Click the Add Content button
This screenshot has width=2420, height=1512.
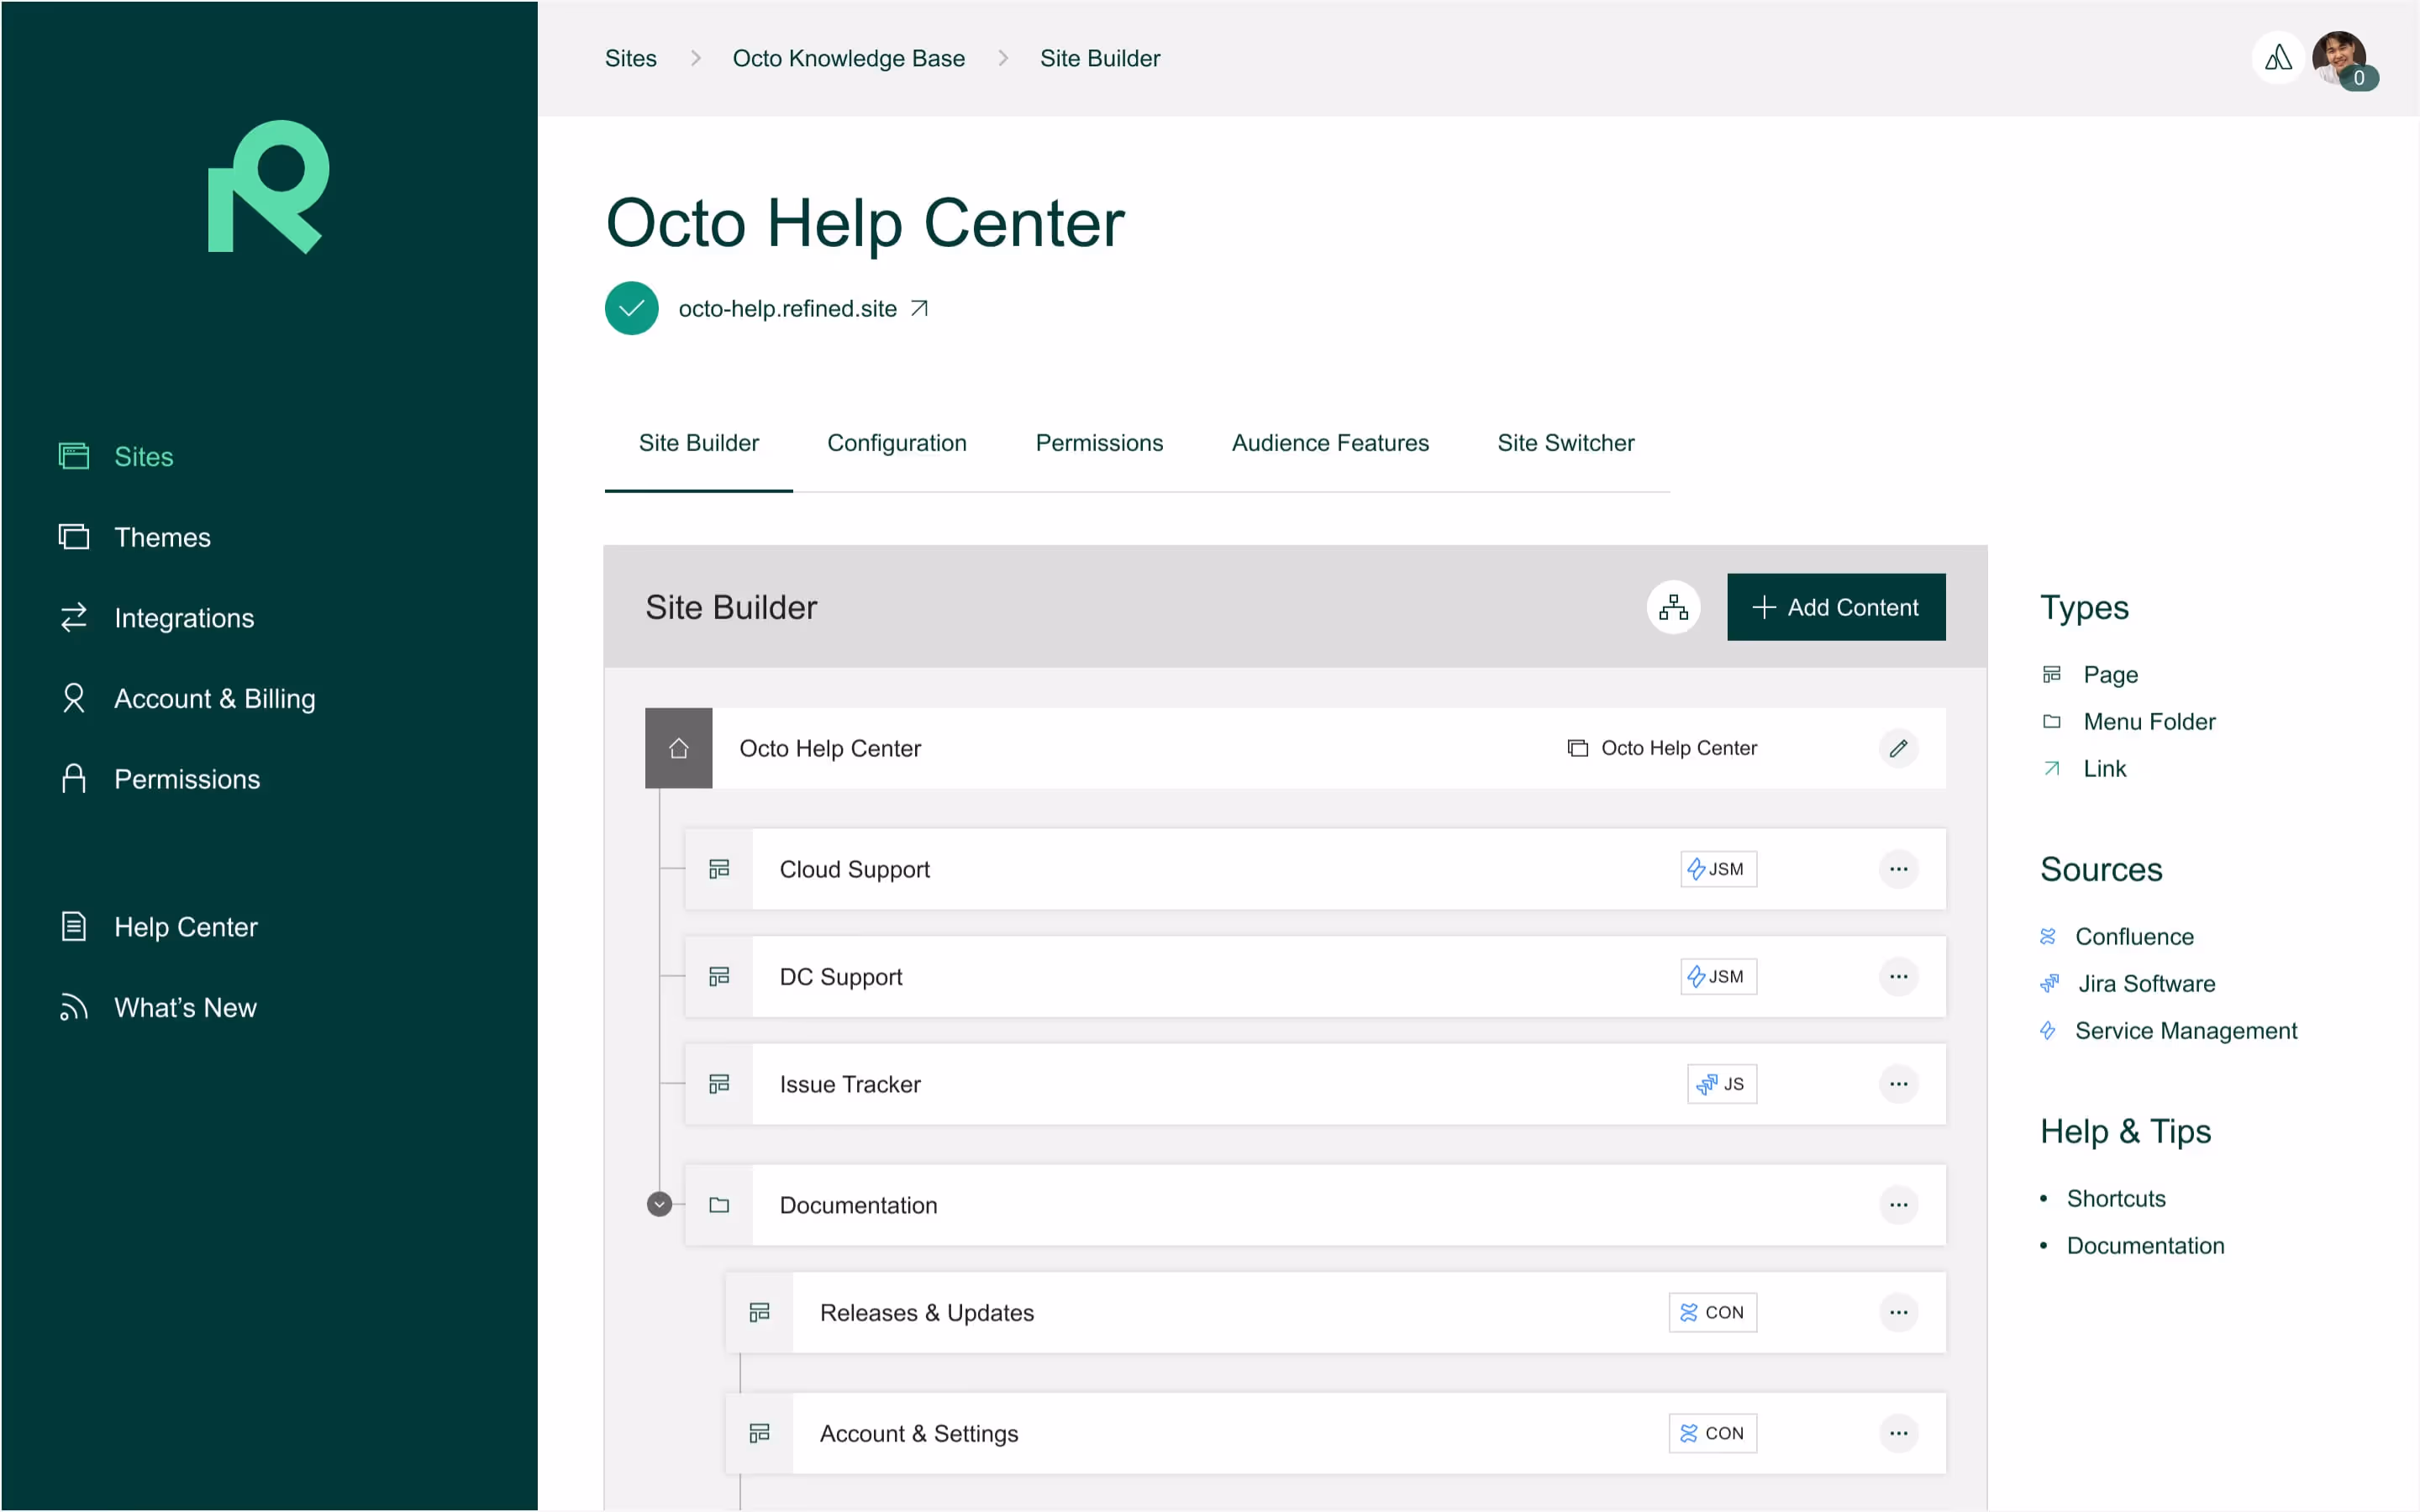tap(1836, 607)
